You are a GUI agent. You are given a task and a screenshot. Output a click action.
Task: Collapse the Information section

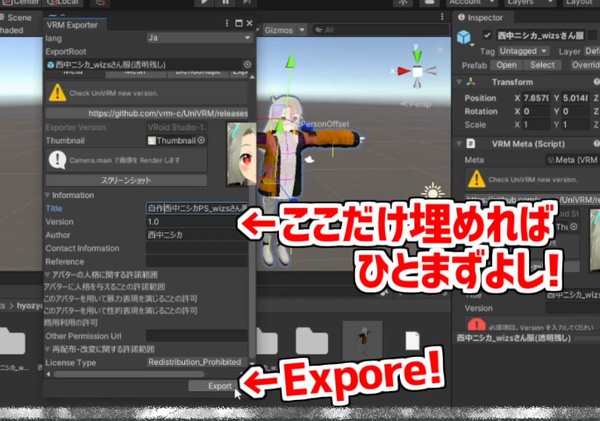[47, 195]
